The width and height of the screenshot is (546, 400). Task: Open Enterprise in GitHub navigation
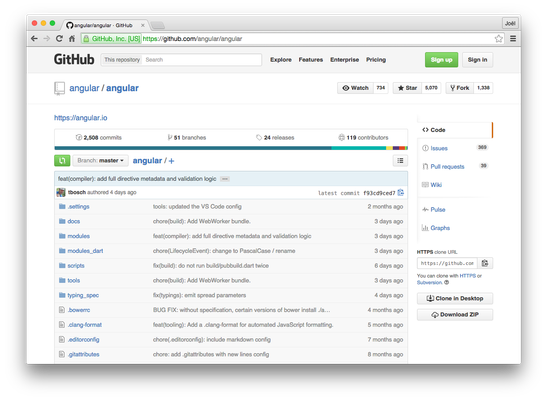point(344,60)
